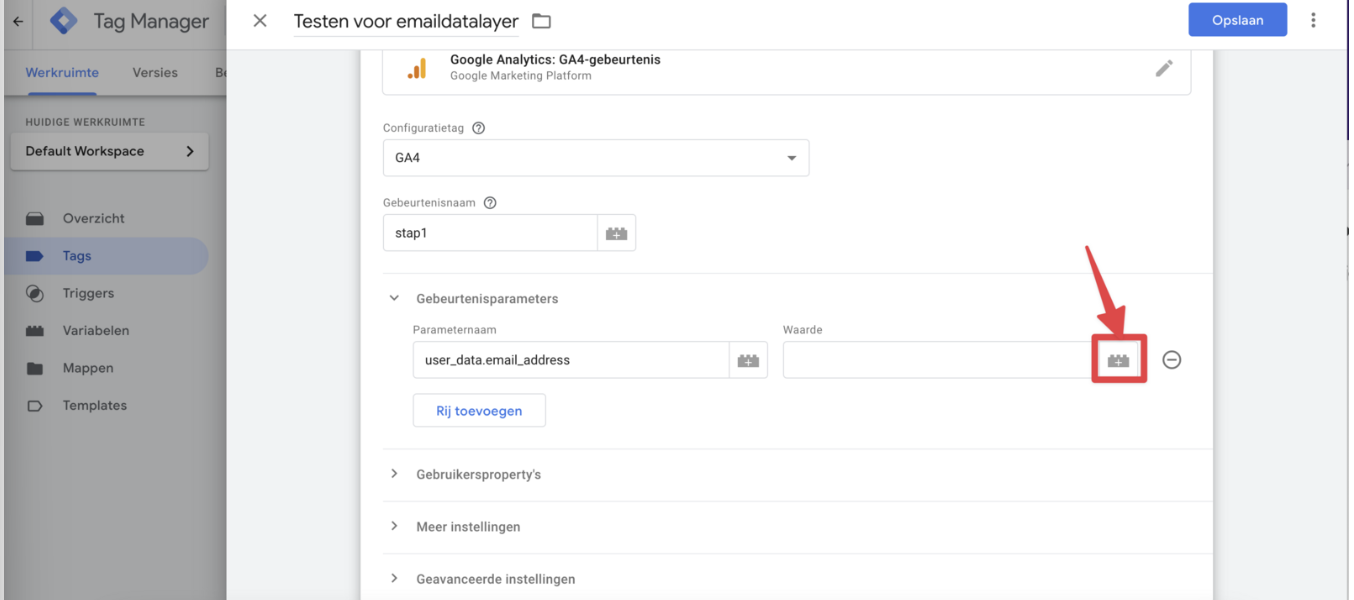Viewport: 1354px width, 600px height.
Task: Open the Configuratietag GA4 dropdown
Action: coord(595,158)
